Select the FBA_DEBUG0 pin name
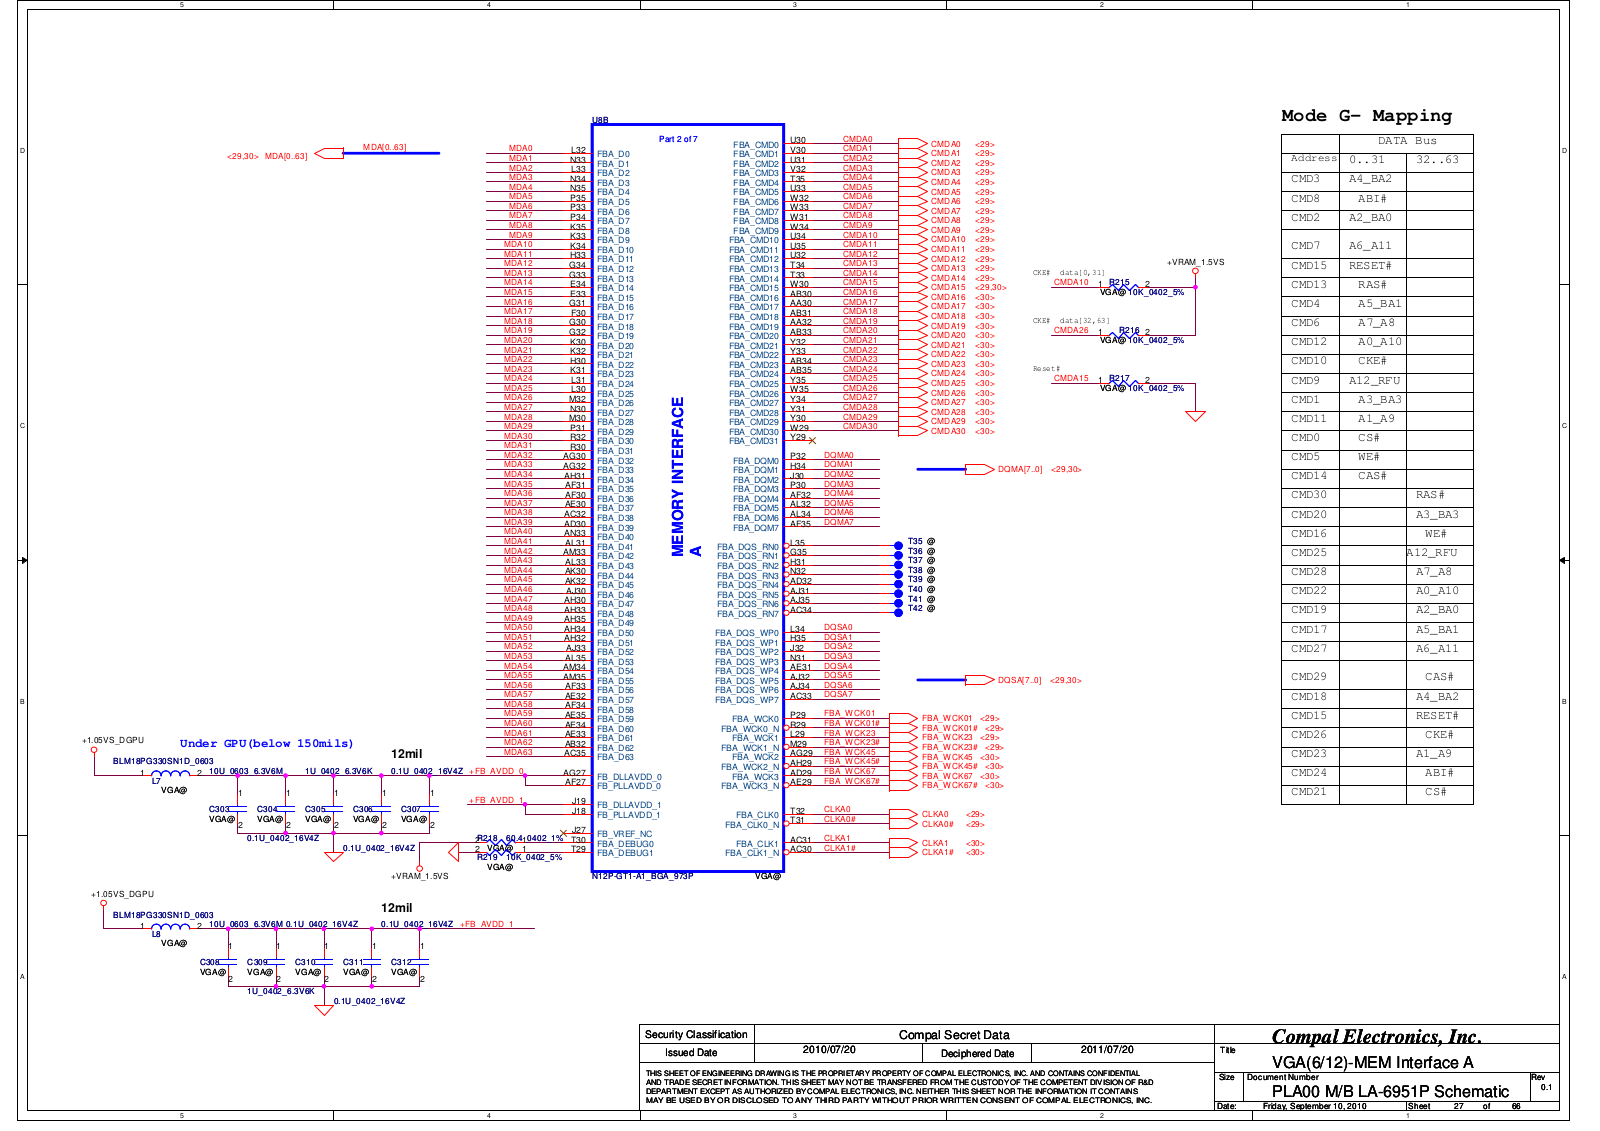Viewport: 1600px width, 1131px height. pos(625,844)
